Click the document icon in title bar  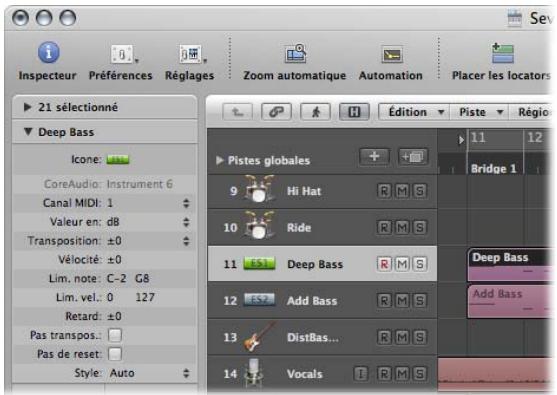pyautogui.click(x=515, y=18)
